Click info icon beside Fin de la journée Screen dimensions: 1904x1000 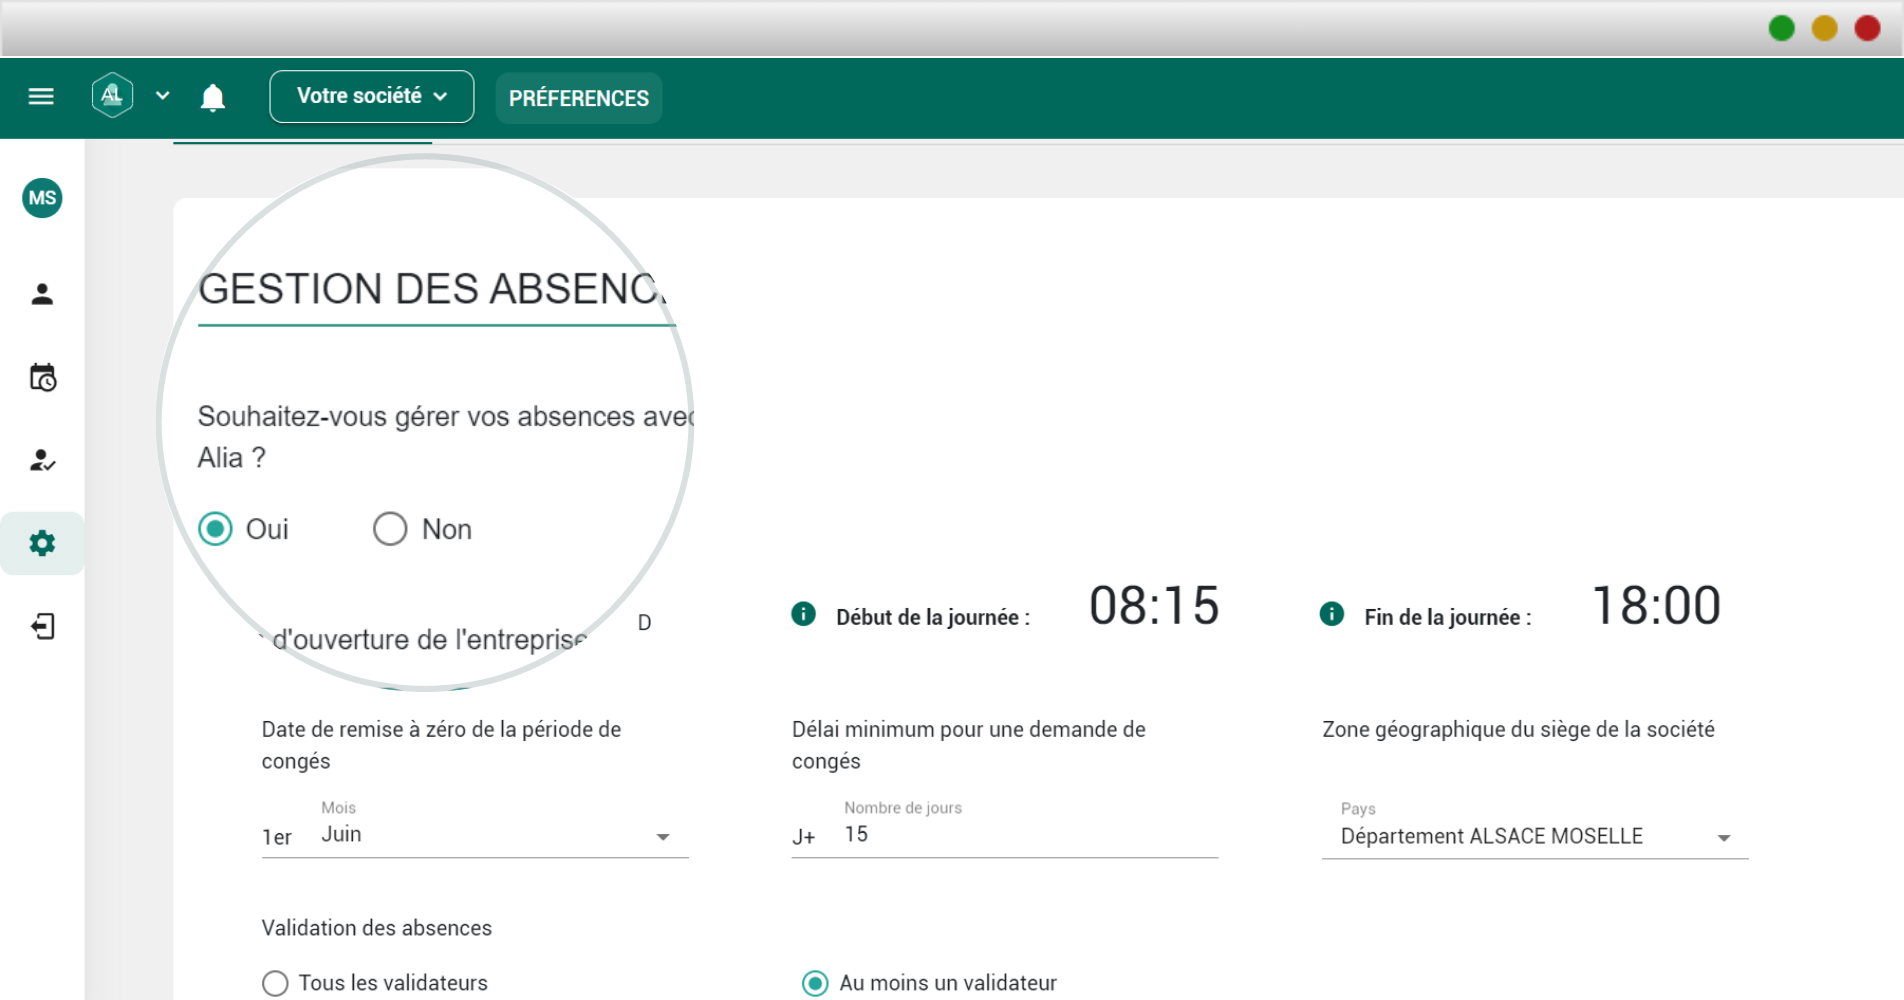tap(1331, 613)
